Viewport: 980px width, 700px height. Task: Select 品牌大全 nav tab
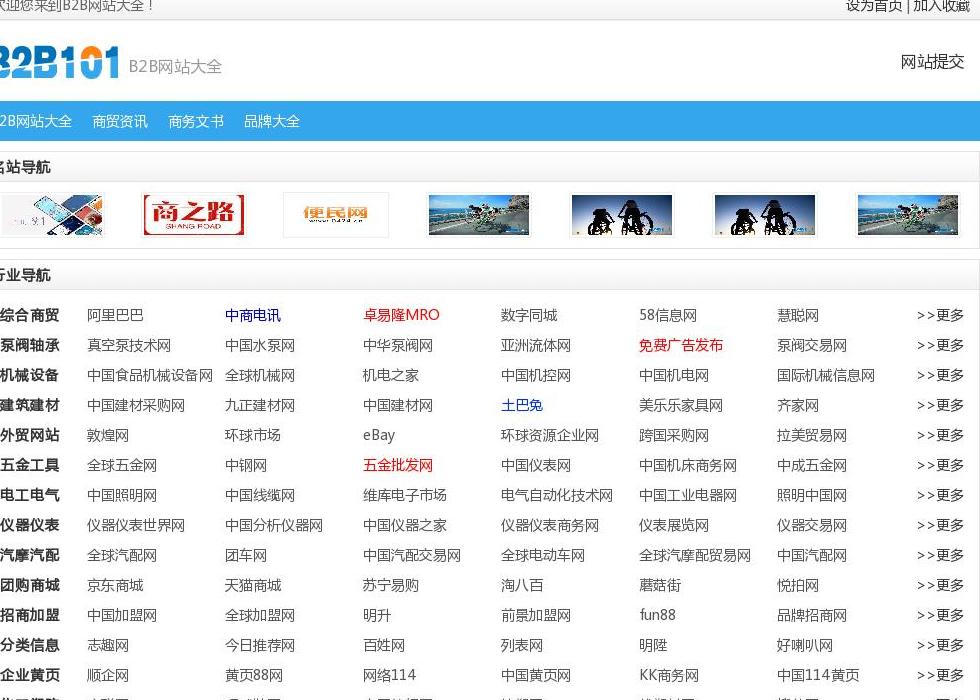(272, 121)
